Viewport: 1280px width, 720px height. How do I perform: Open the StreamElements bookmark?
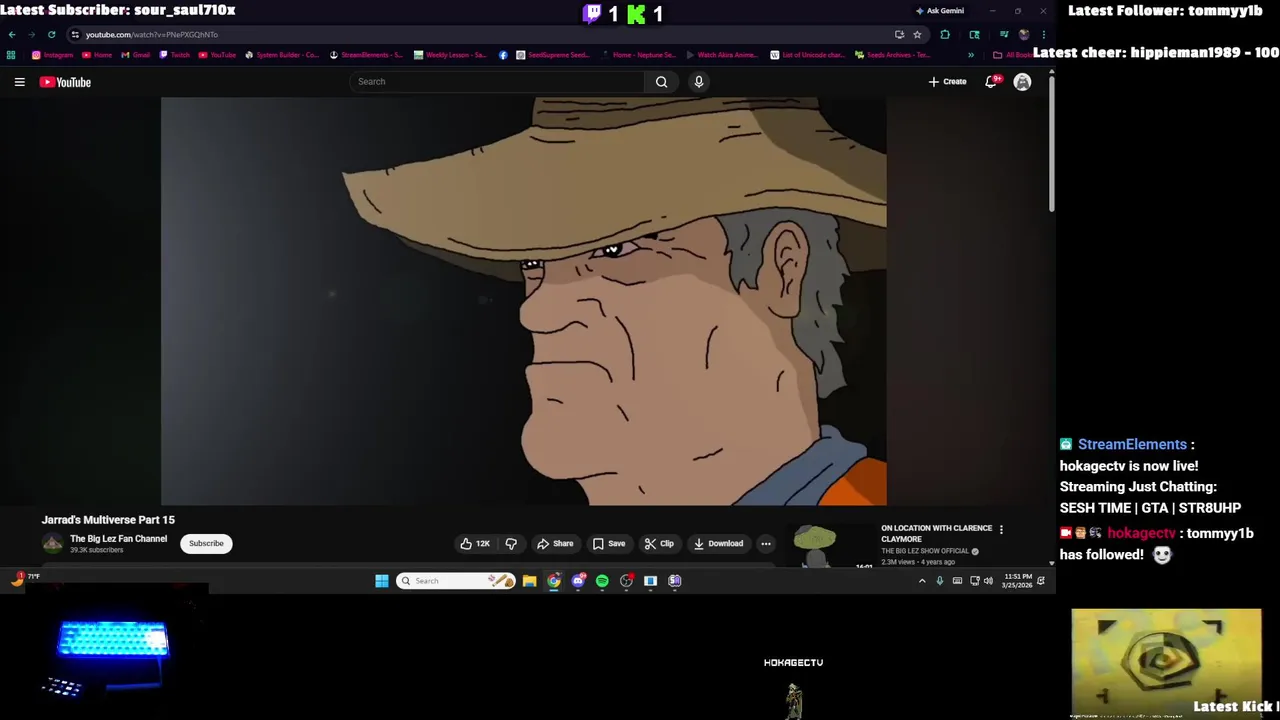click(366, 55)
